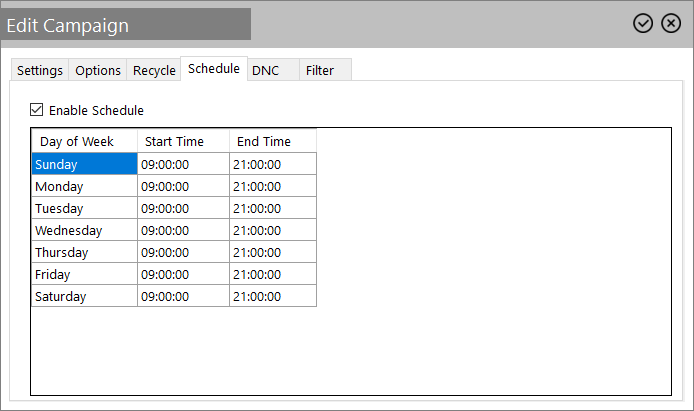
Task: Select the Sunday row cell
Action: (84, 164)
